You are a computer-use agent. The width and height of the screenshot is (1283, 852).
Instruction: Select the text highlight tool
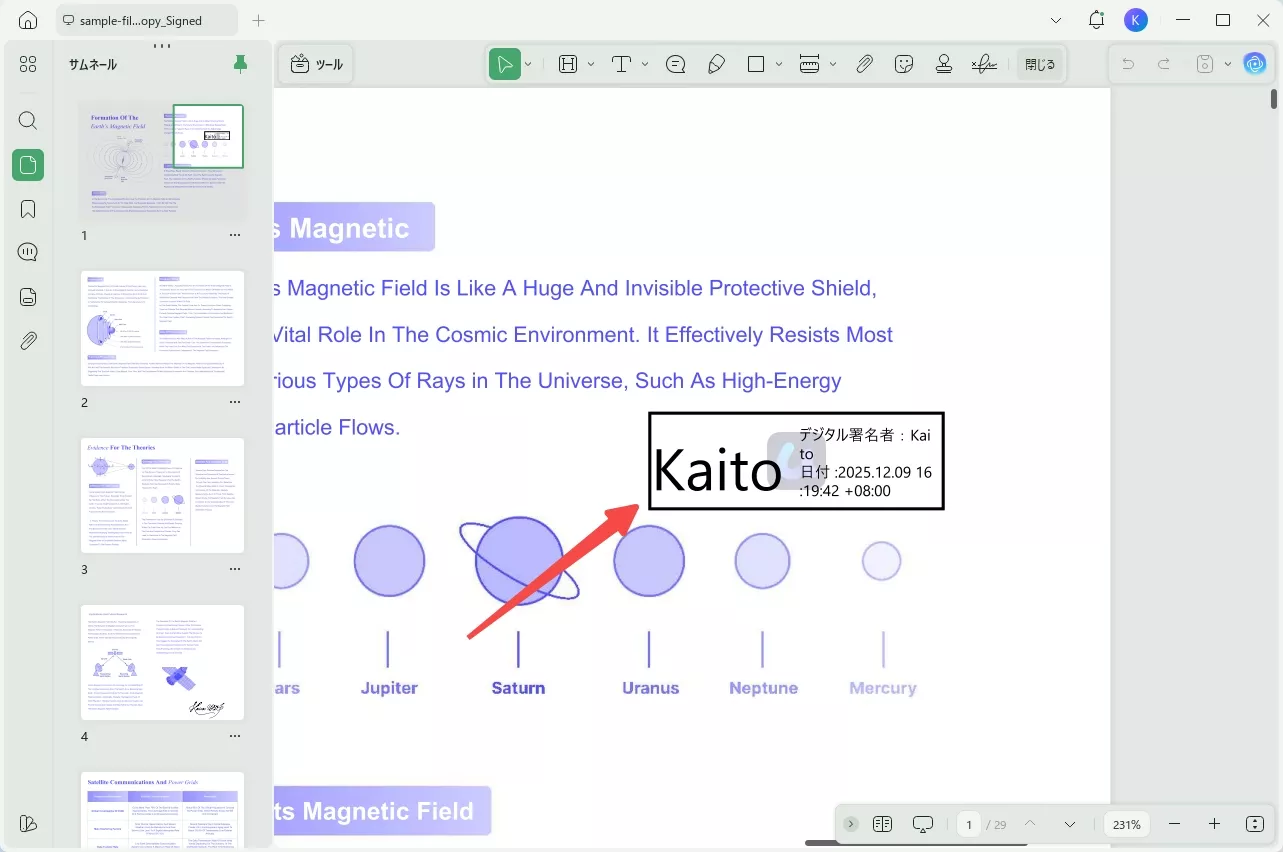(568, 64)
